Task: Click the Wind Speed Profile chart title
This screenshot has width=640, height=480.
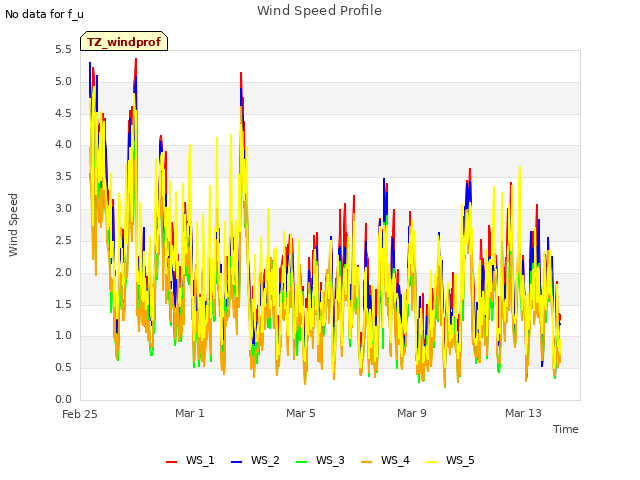Action: [319, 11]
